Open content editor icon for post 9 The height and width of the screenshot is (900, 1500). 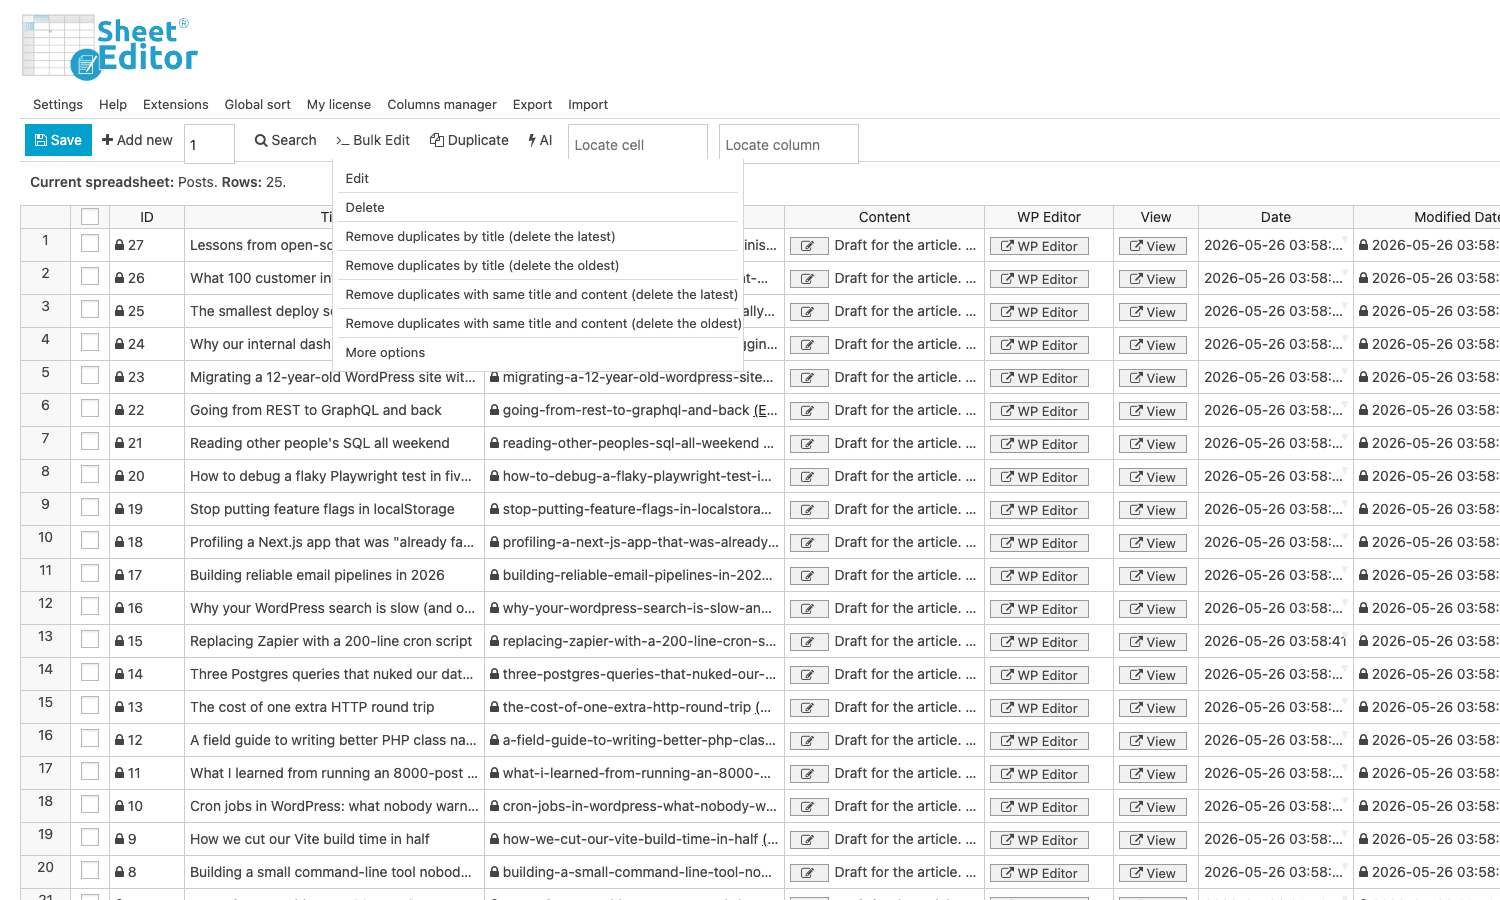tap(808, 840)
